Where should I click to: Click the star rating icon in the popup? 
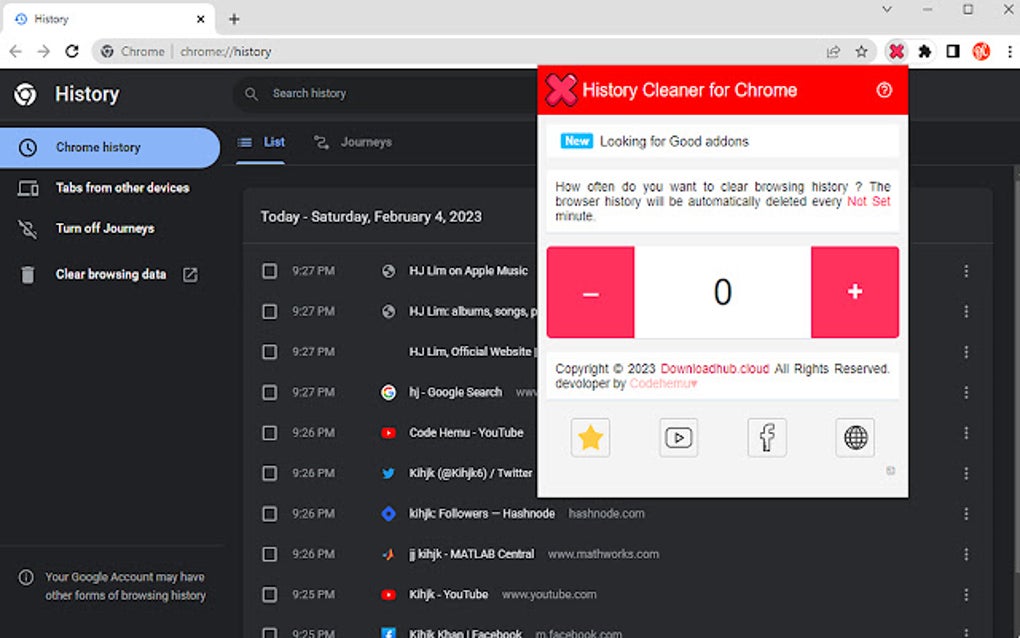590,437
